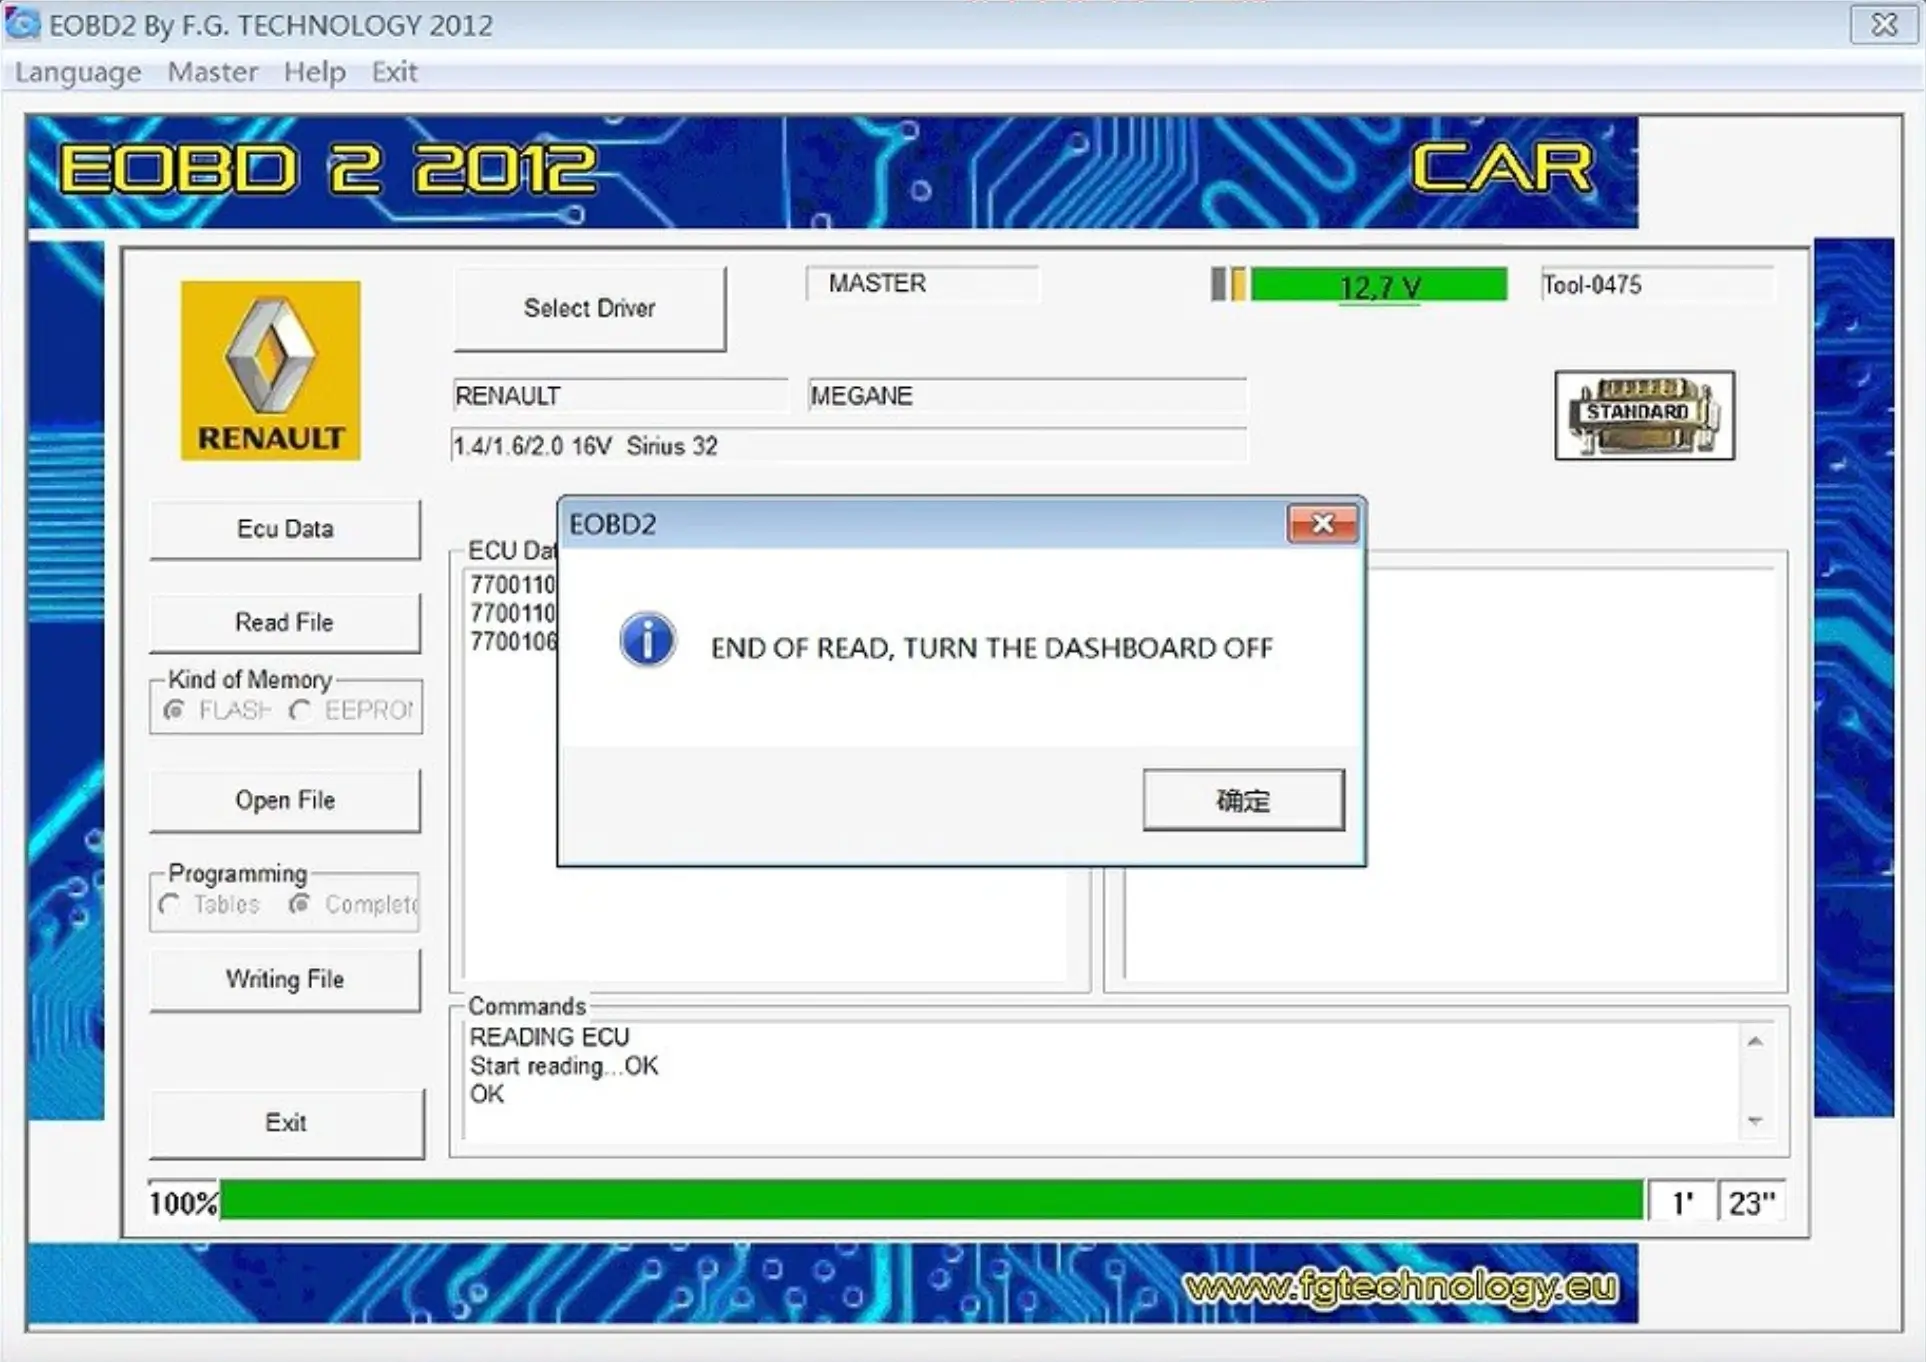This screenshot has width=1926, height=1362.
Task: Click the Renault brand logo
Action: (270, 370)
